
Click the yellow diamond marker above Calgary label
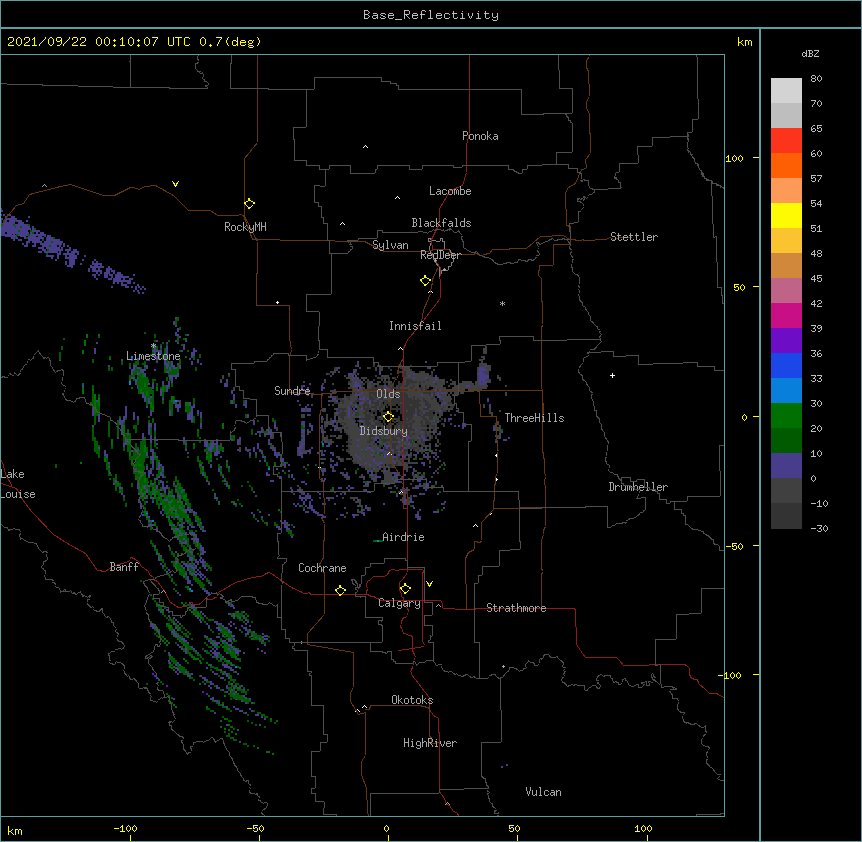coord(405,589)
